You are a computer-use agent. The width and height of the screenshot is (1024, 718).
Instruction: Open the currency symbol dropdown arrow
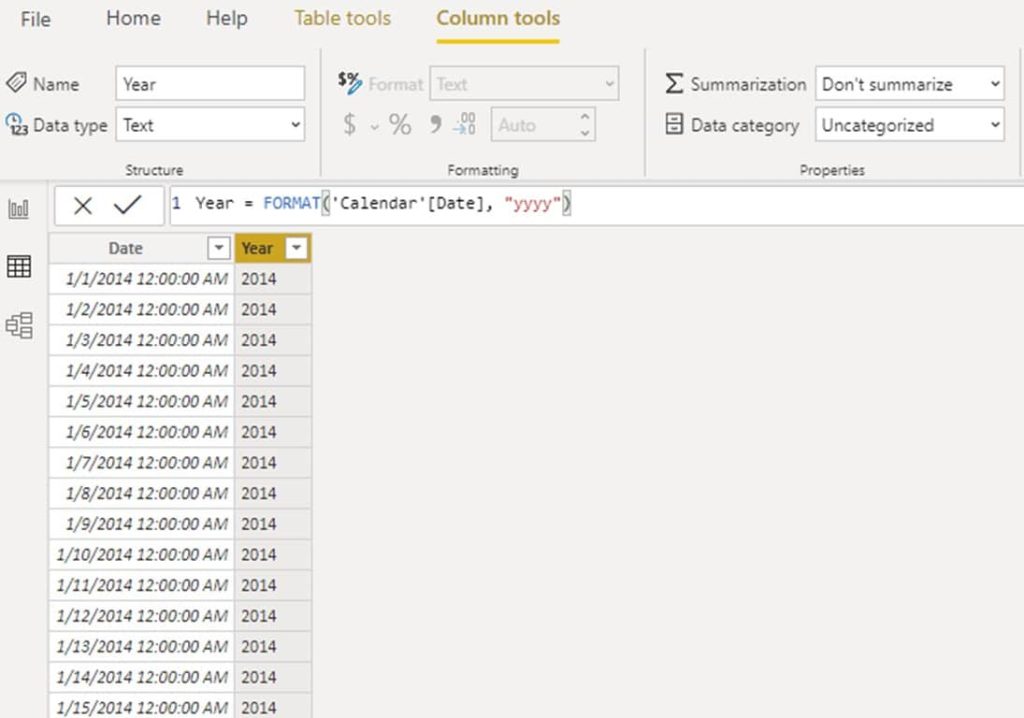[374, 125]
